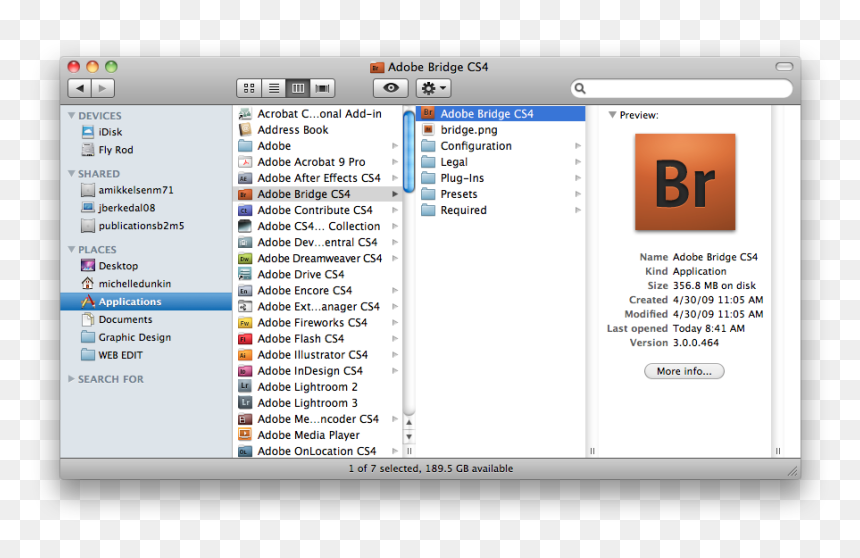The height and width of the screenshot is (558, 860).
Task: Select Adobe Drive CS4
Action: coord(318,274)
